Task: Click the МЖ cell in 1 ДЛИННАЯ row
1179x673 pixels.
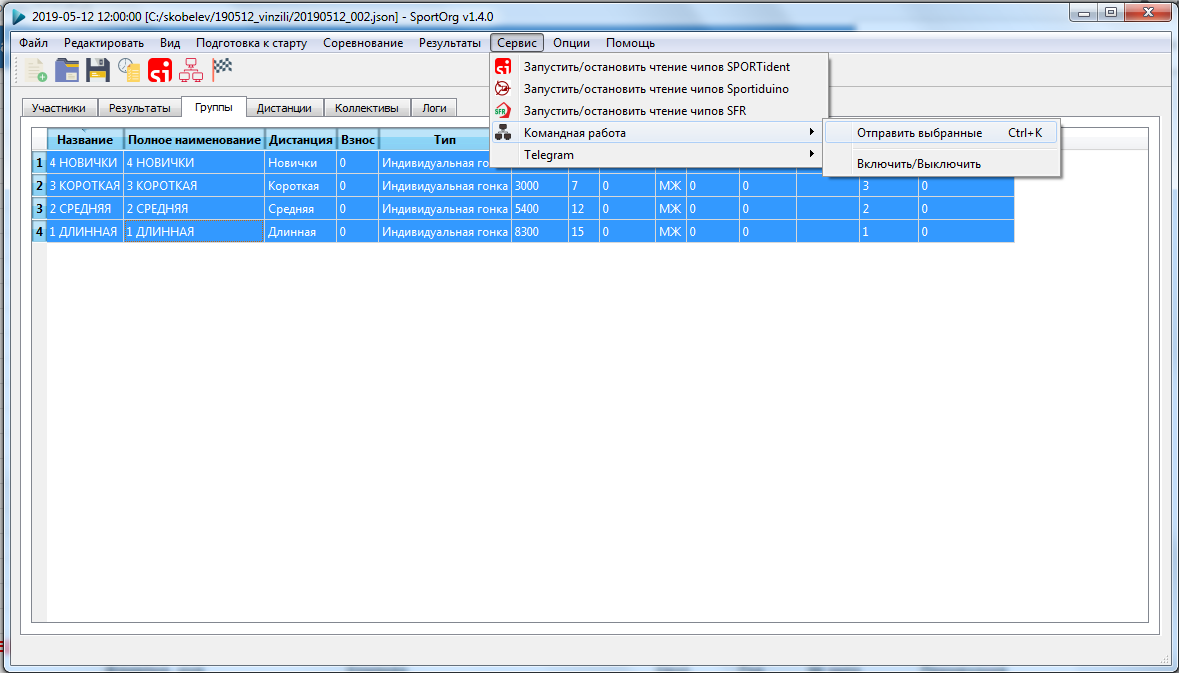Action: tap(671, 232)
